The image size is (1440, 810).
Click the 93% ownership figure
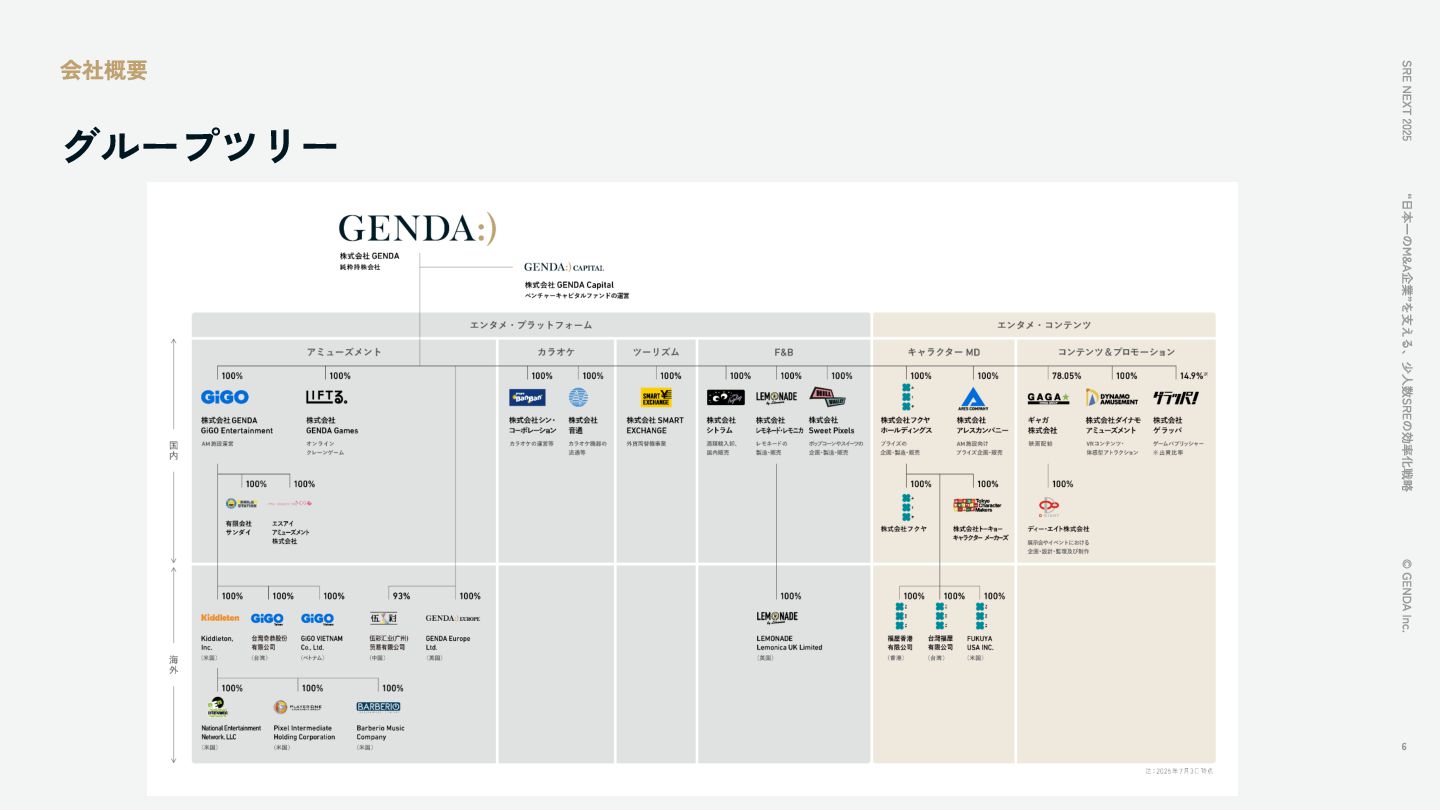click(x=401, y=596)
